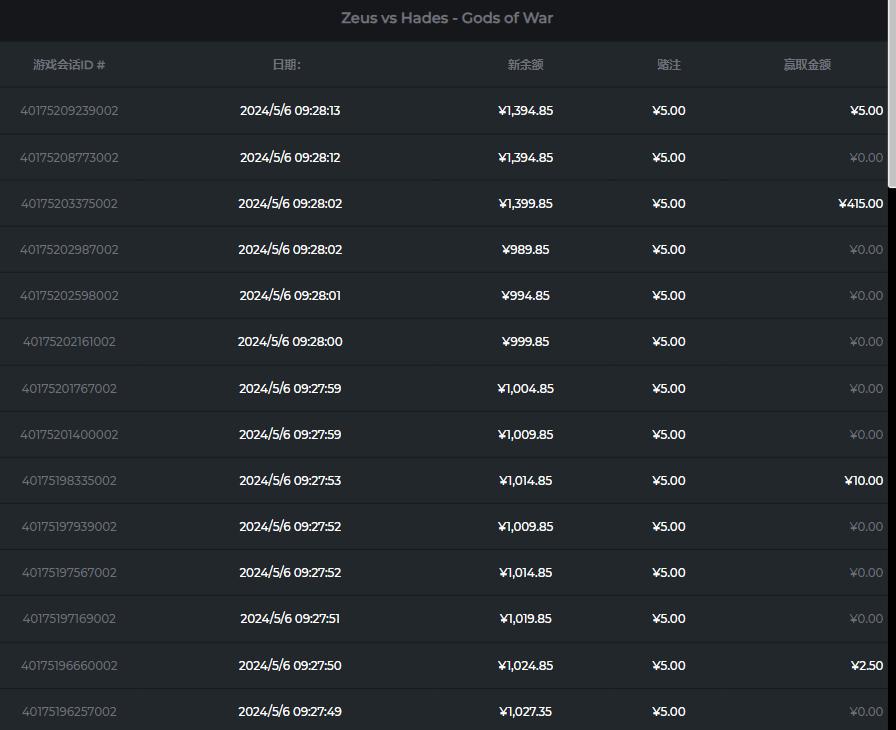896x730 pixels.
Task: Select session ID 40175197567002
Action: click(x=69, y=573)
